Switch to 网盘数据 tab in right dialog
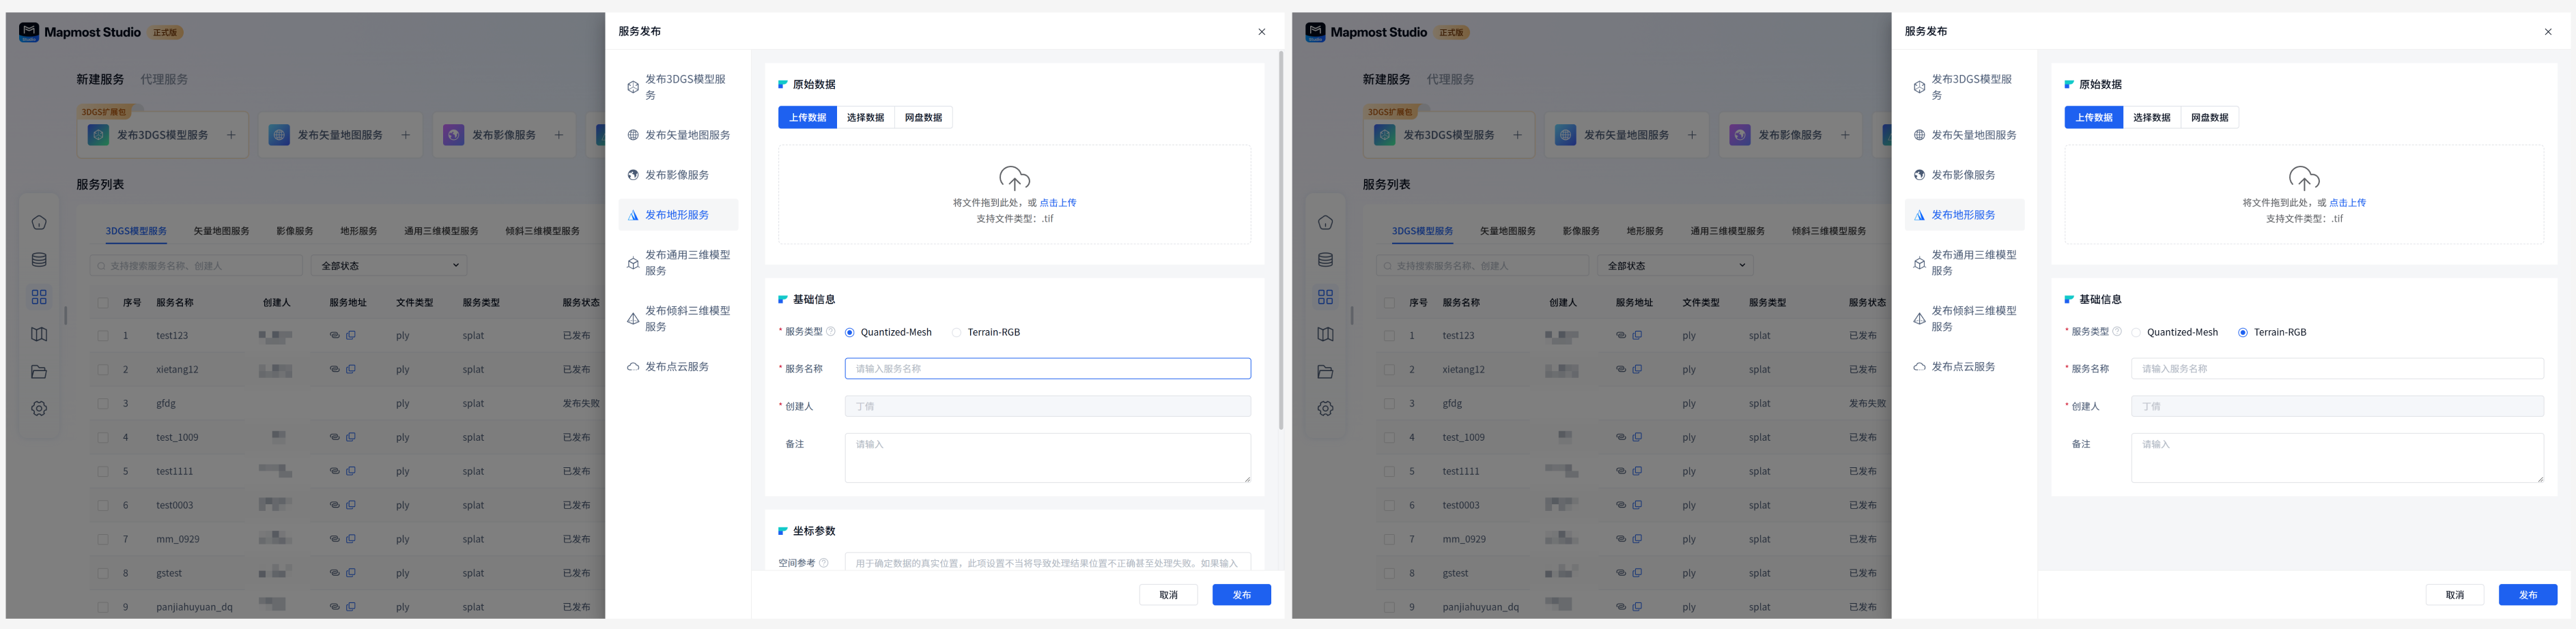Screen dimensions: 2576x629 [2209, 118]
